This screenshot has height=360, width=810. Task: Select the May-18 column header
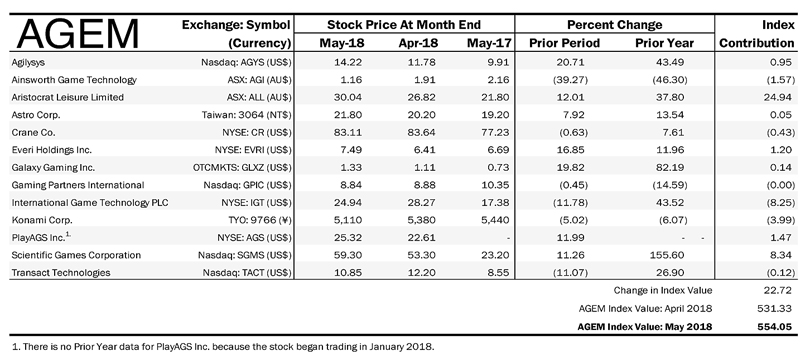341,43
